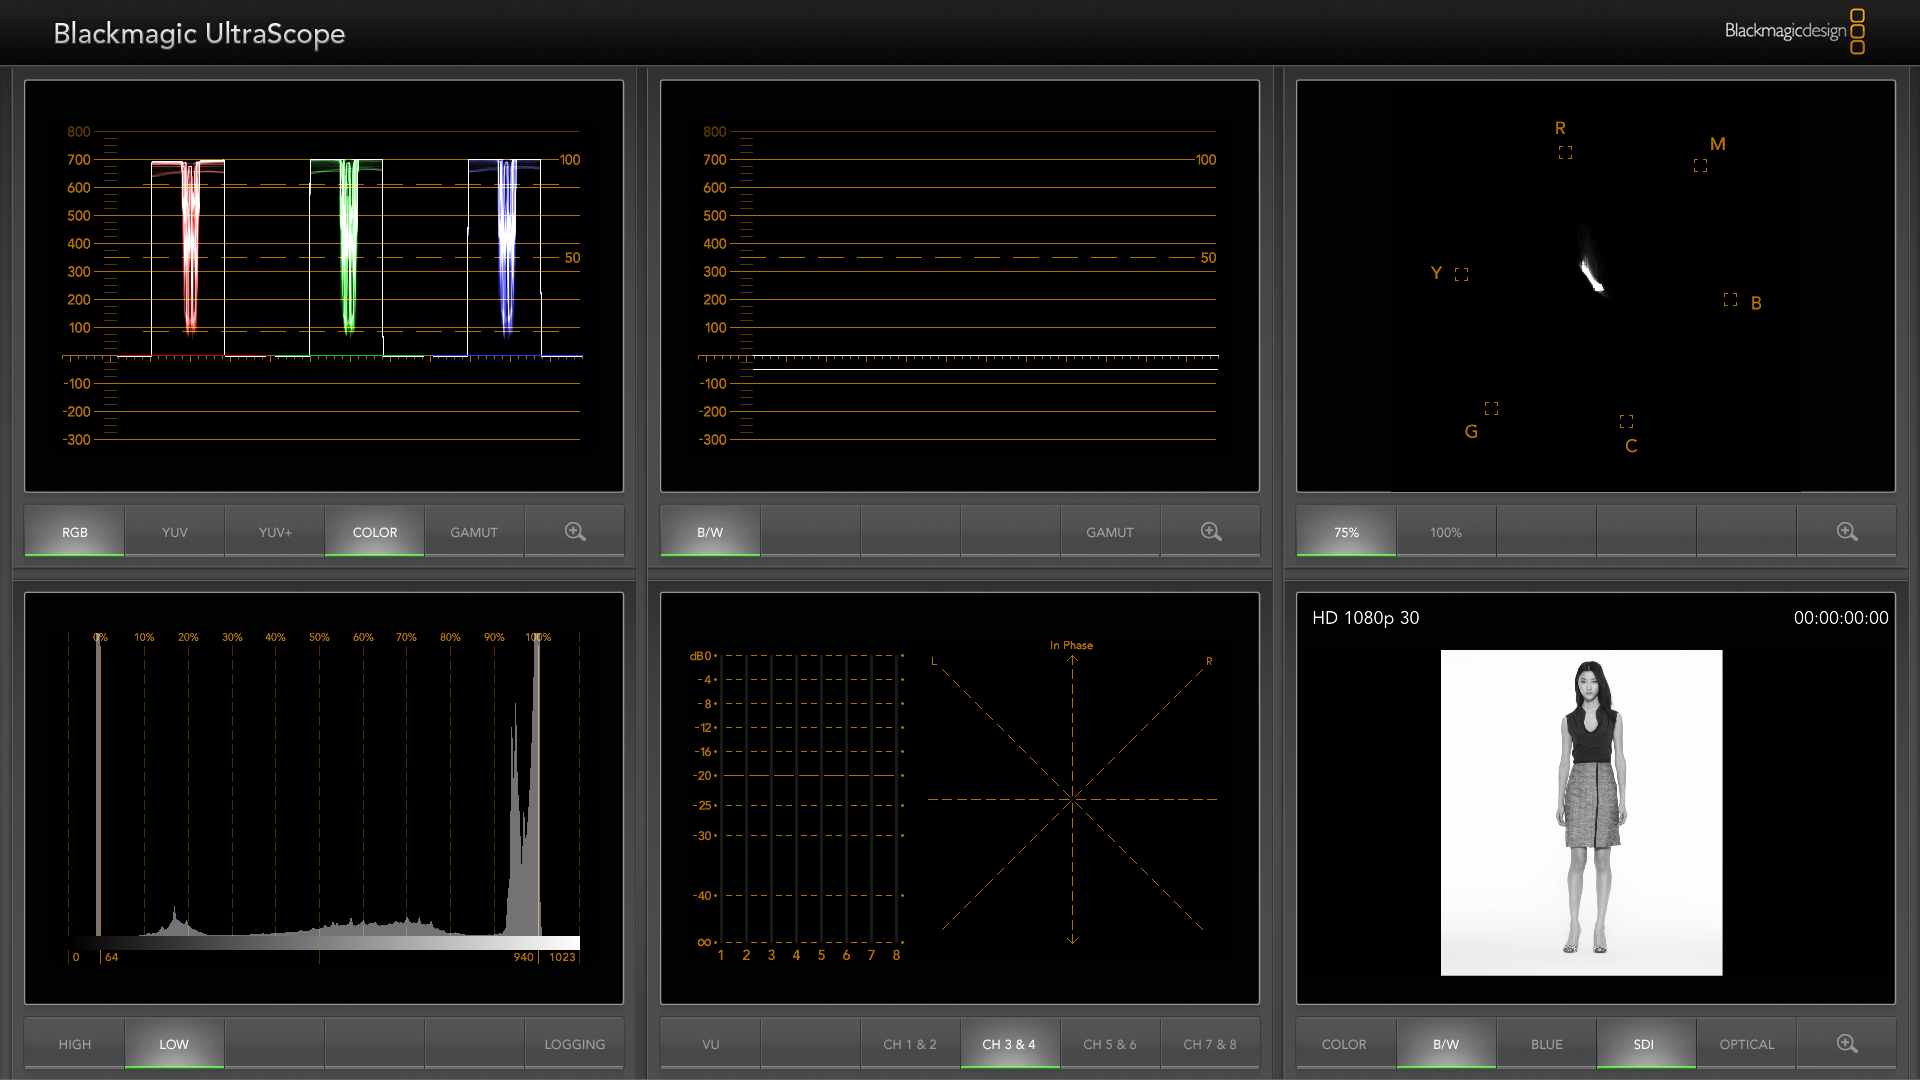Show BLUE only picture preview

coord(1547,1043)
